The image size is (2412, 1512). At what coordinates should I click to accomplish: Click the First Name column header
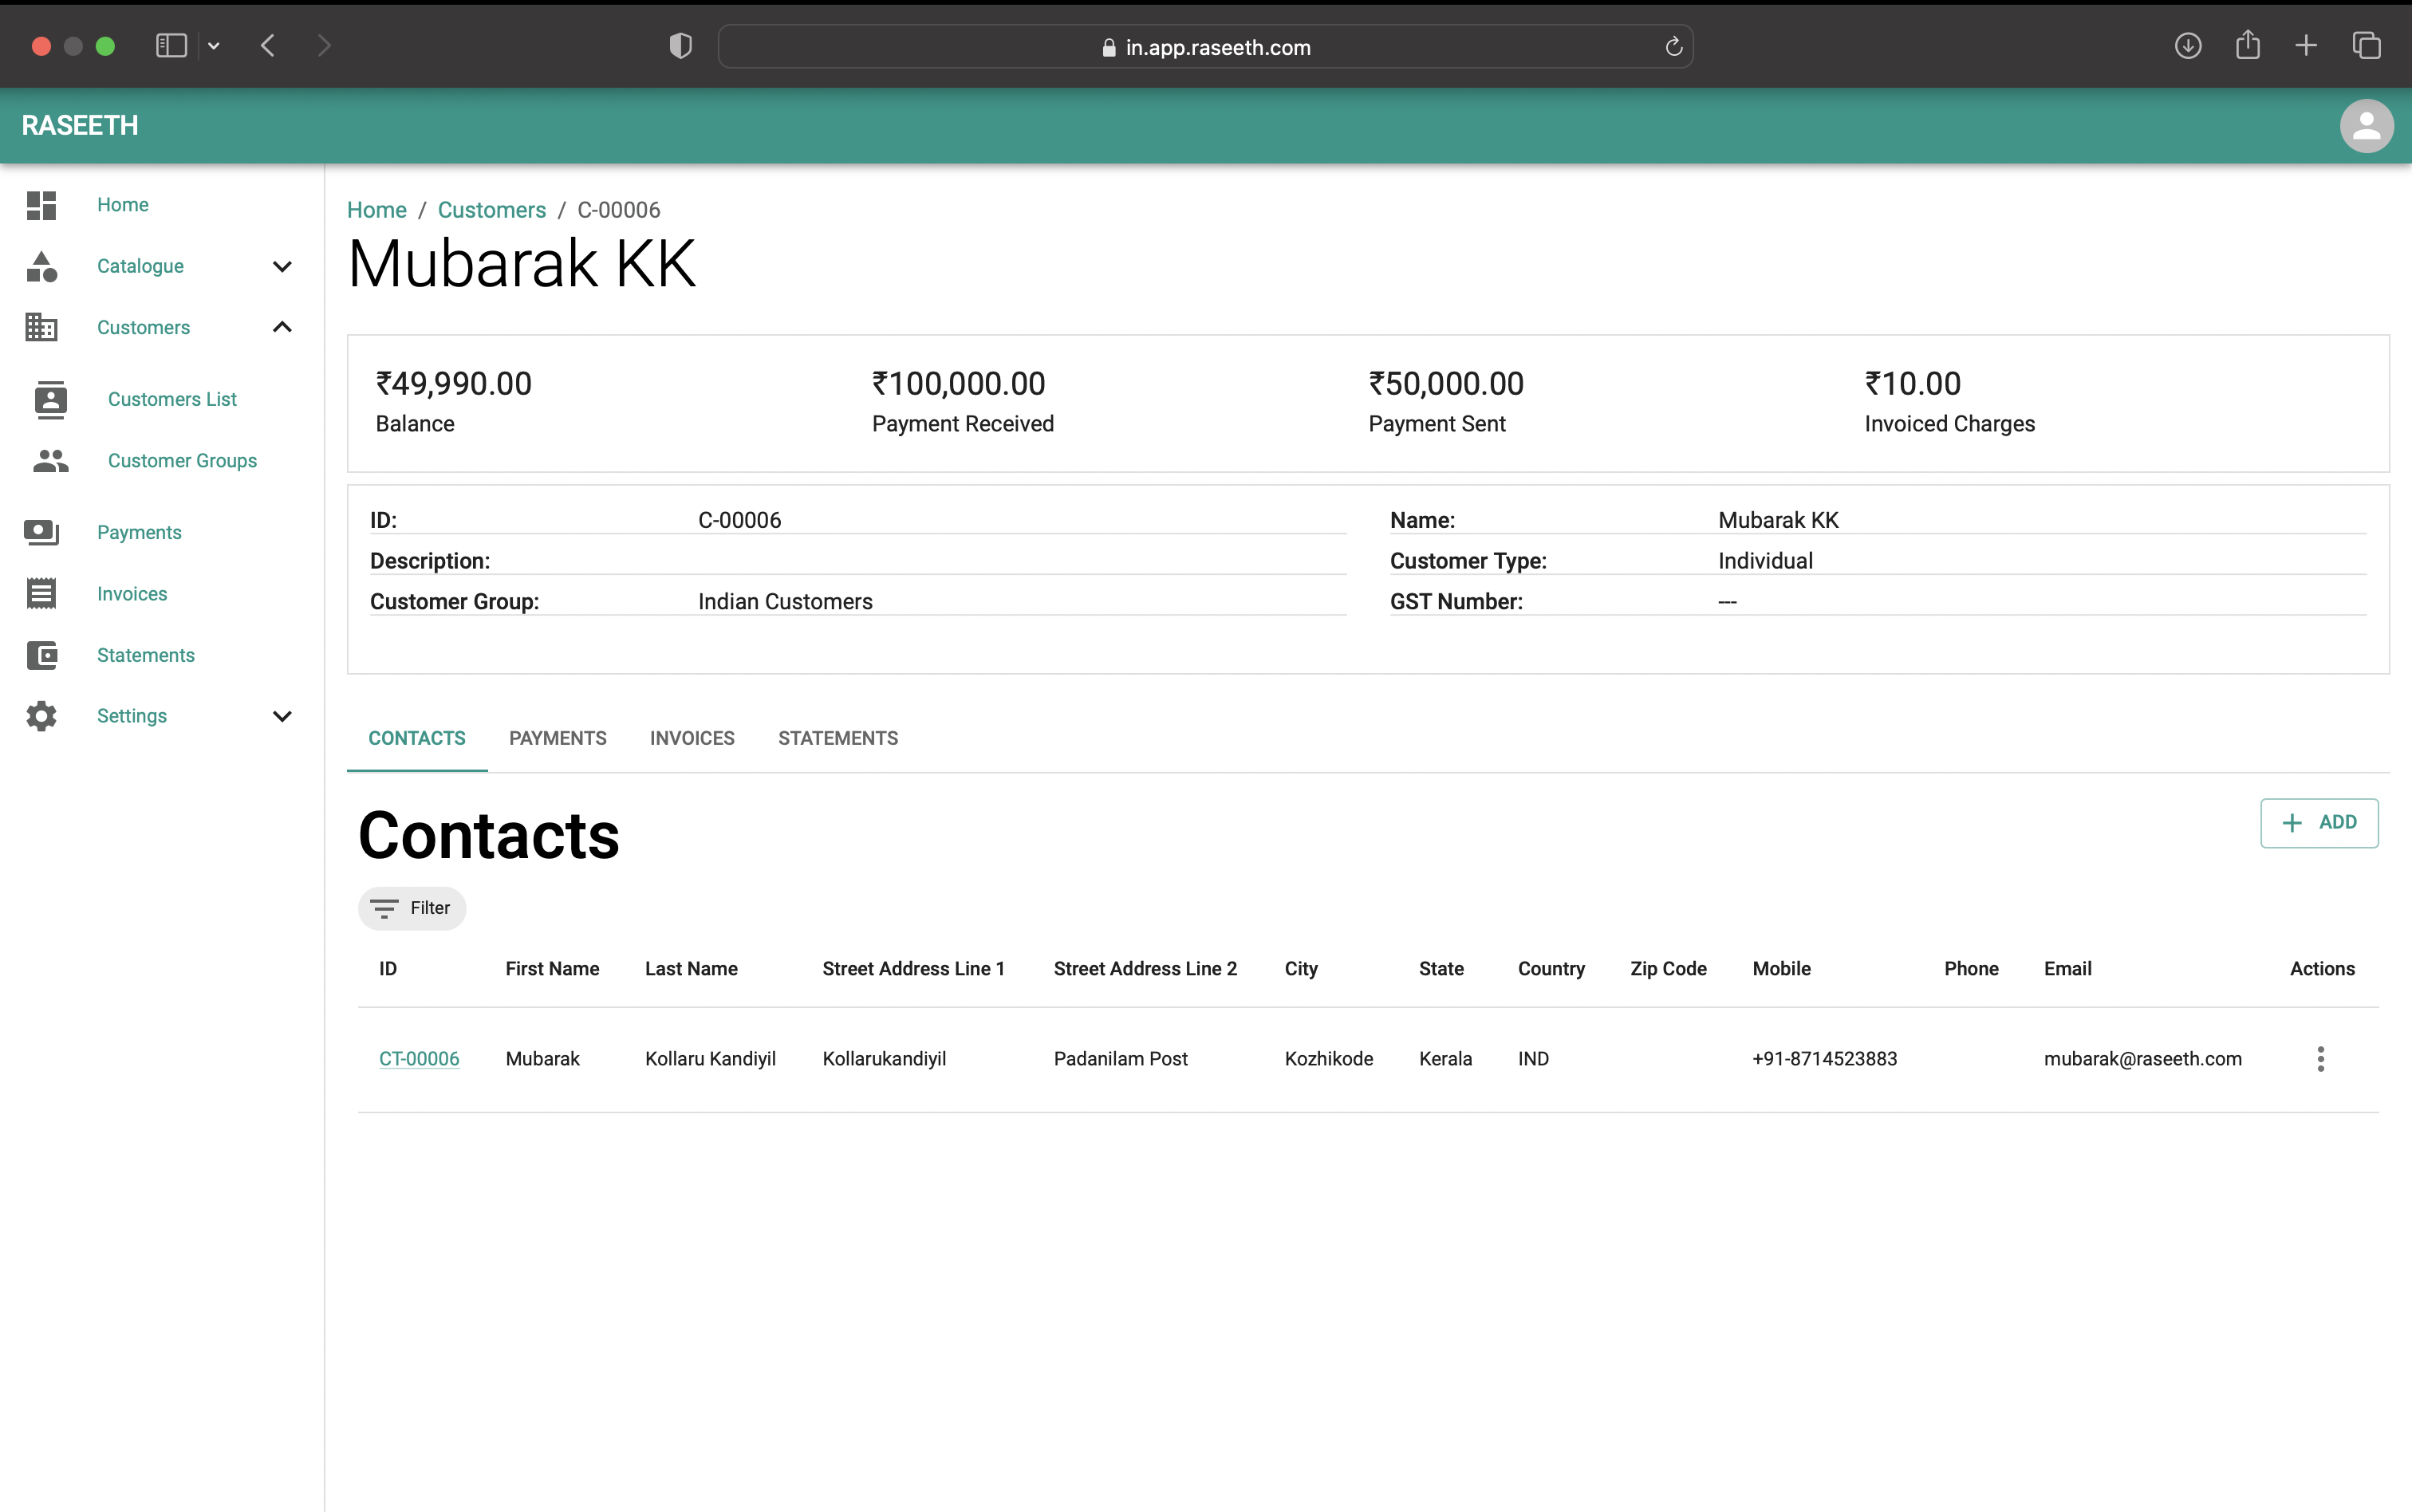552,969
